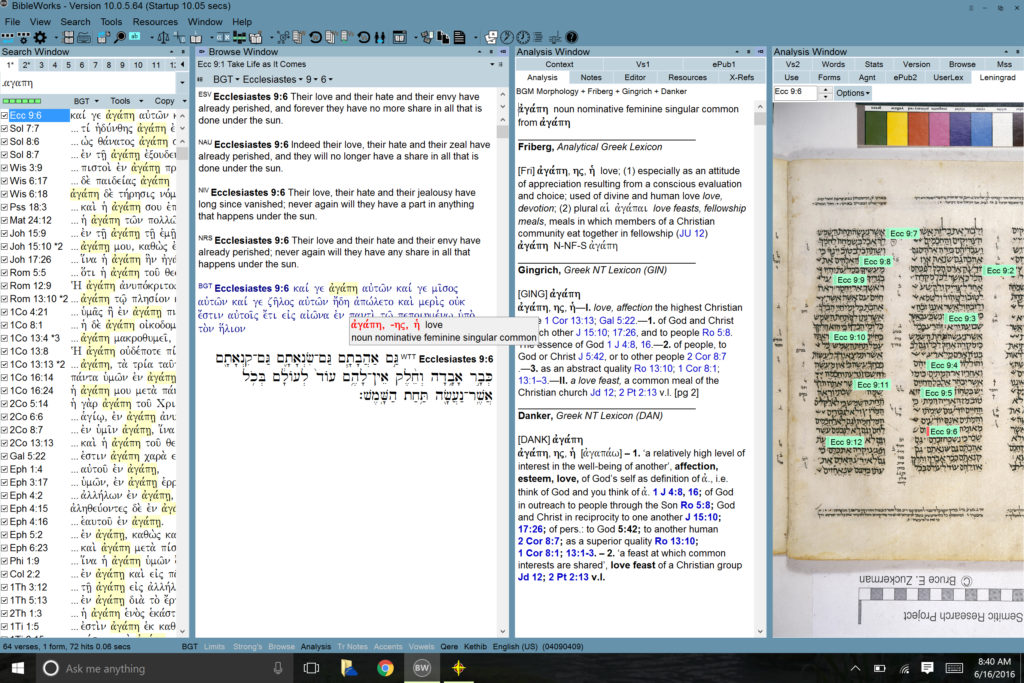This screenshot has width=1024, height=683.
Task: Follow the JU 12 link in Friberg entry
Action: pos(692,233)
